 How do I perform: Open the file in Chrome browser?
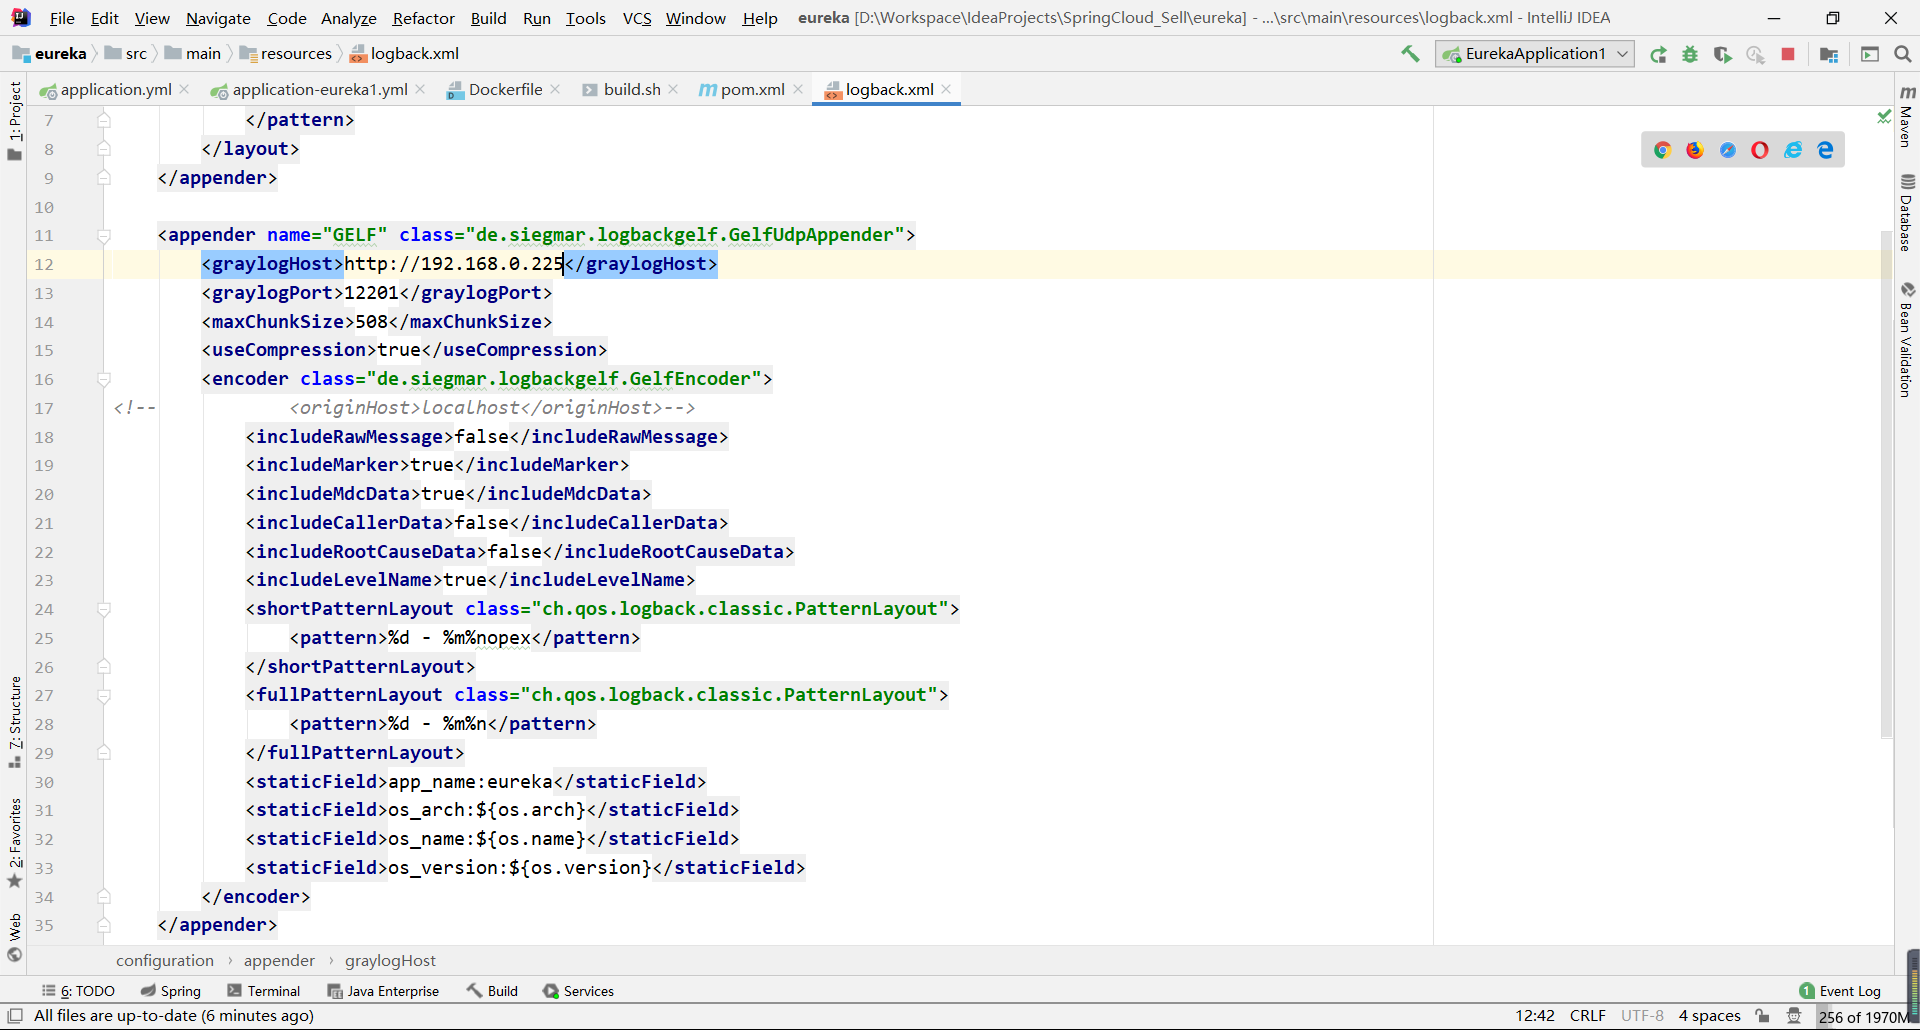pos(1662,150)
